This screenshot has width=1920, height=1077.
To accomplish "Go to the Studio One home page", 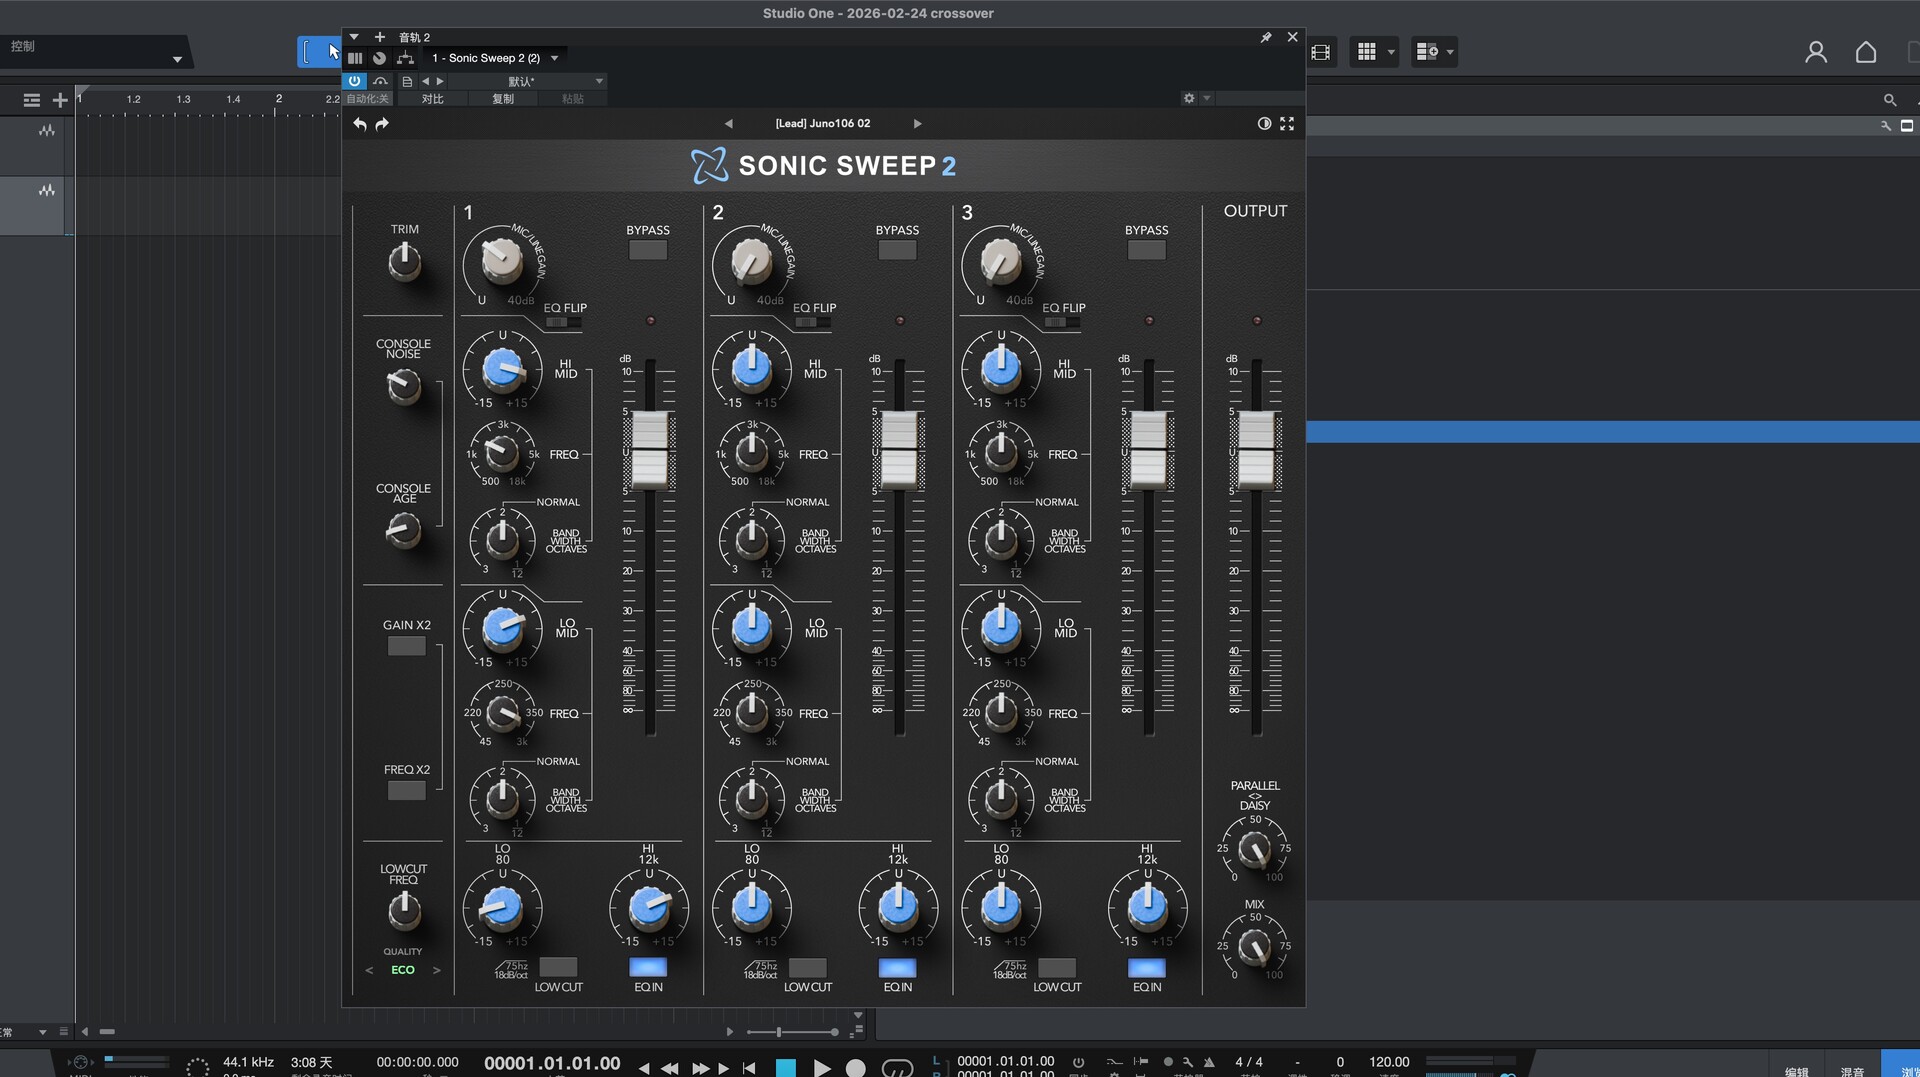I will coord(1865,52).
